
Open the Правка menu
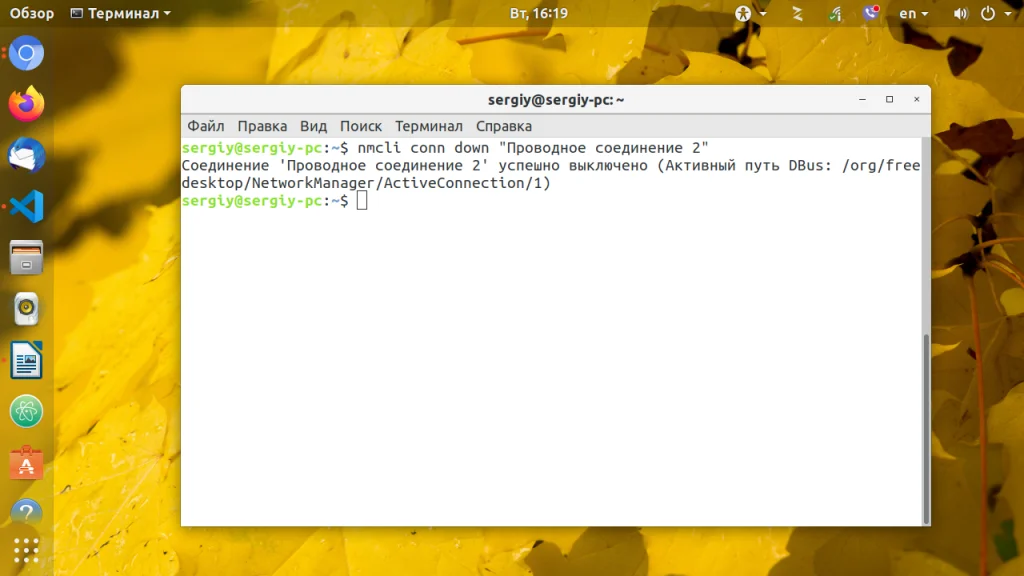coord(262,126)
